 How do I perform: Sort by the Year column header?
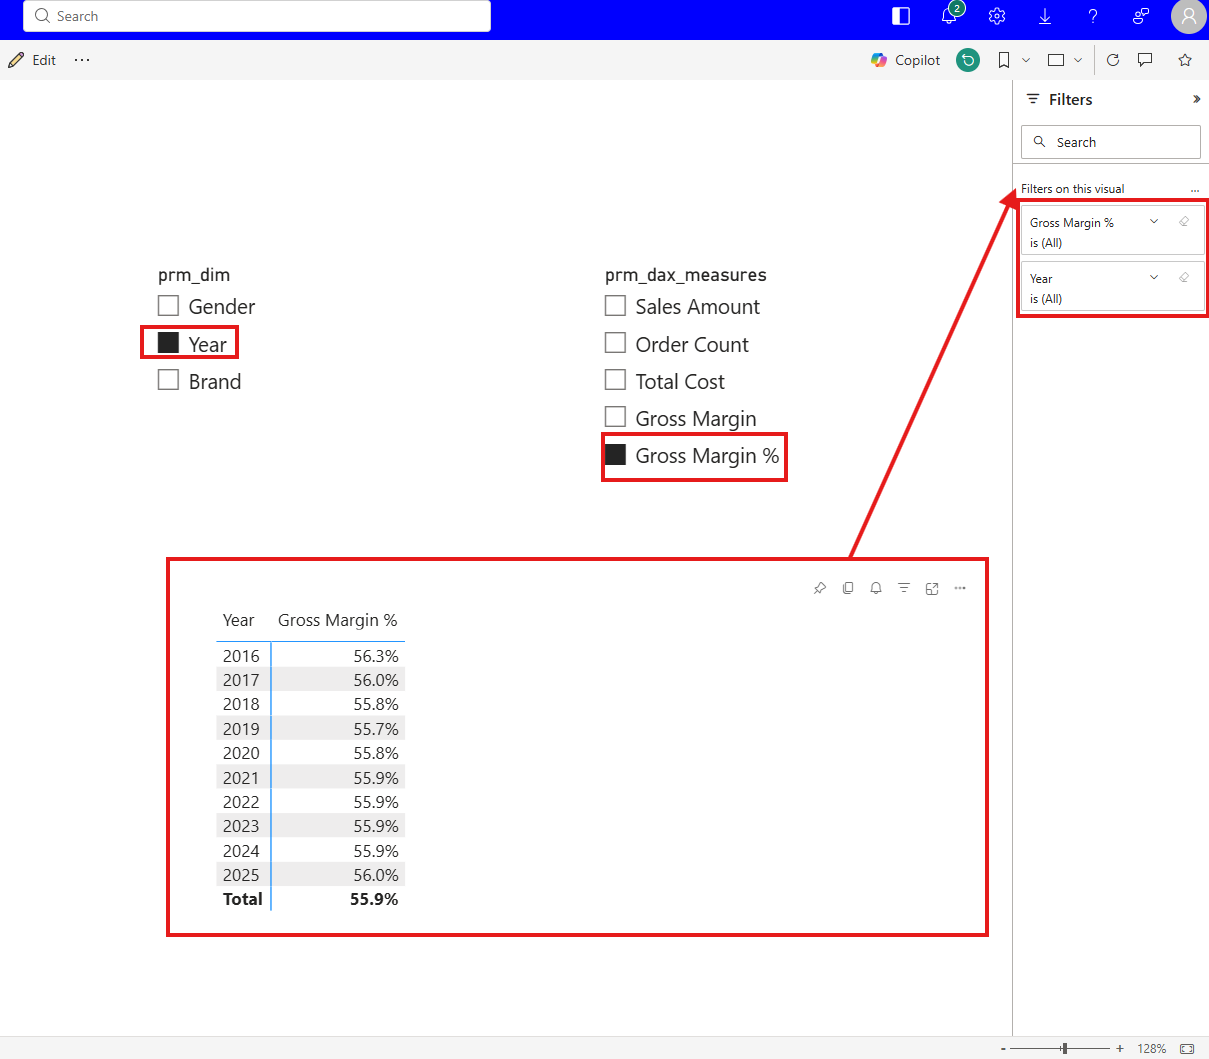point(238,620)
